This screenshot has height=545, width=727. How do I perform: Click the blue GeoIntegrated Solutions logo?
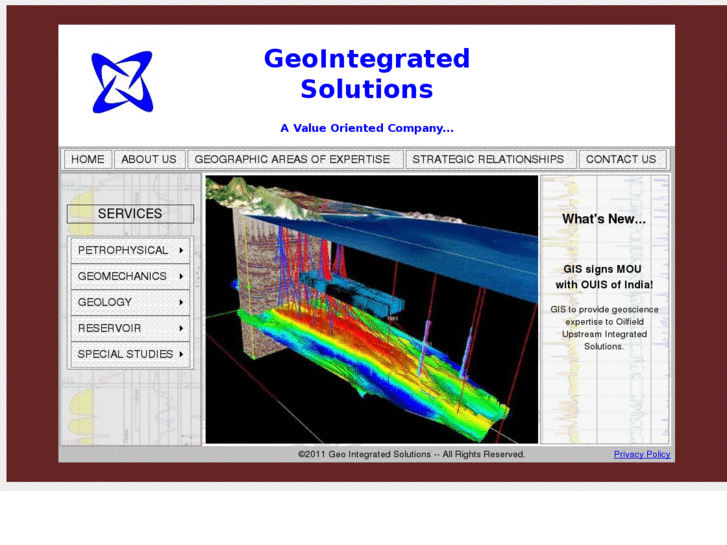click(122, 82)
